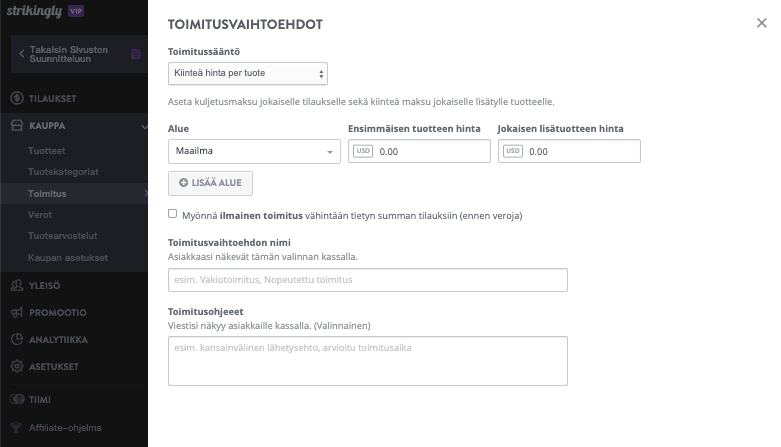Viewport: 781px width, 447px height.
Task: Open Tuotekategoriat submenu item
Action: click(x=63, y=172)
